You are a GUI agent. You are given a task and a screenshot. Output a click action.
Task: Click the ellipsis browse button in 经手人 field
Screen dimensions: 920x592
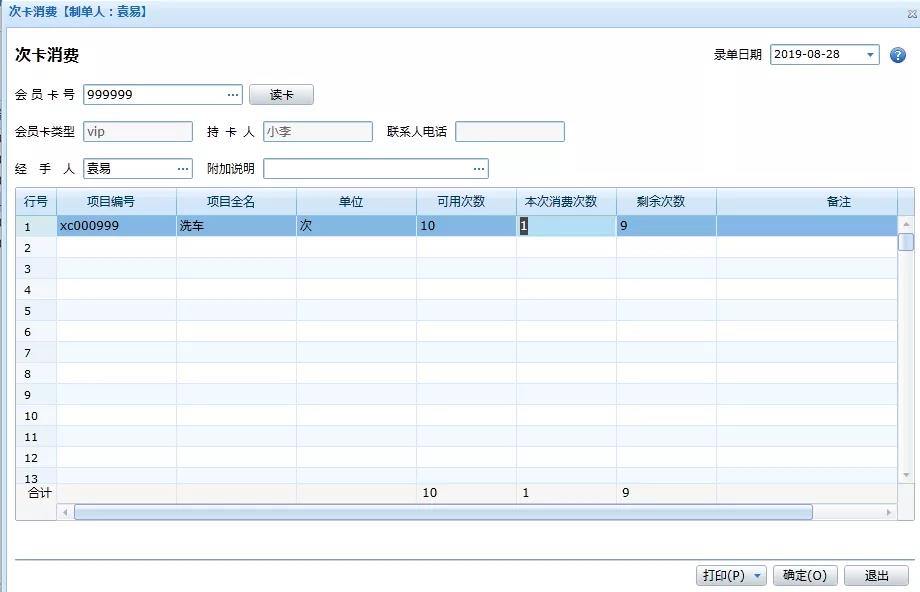click(183, 169)
